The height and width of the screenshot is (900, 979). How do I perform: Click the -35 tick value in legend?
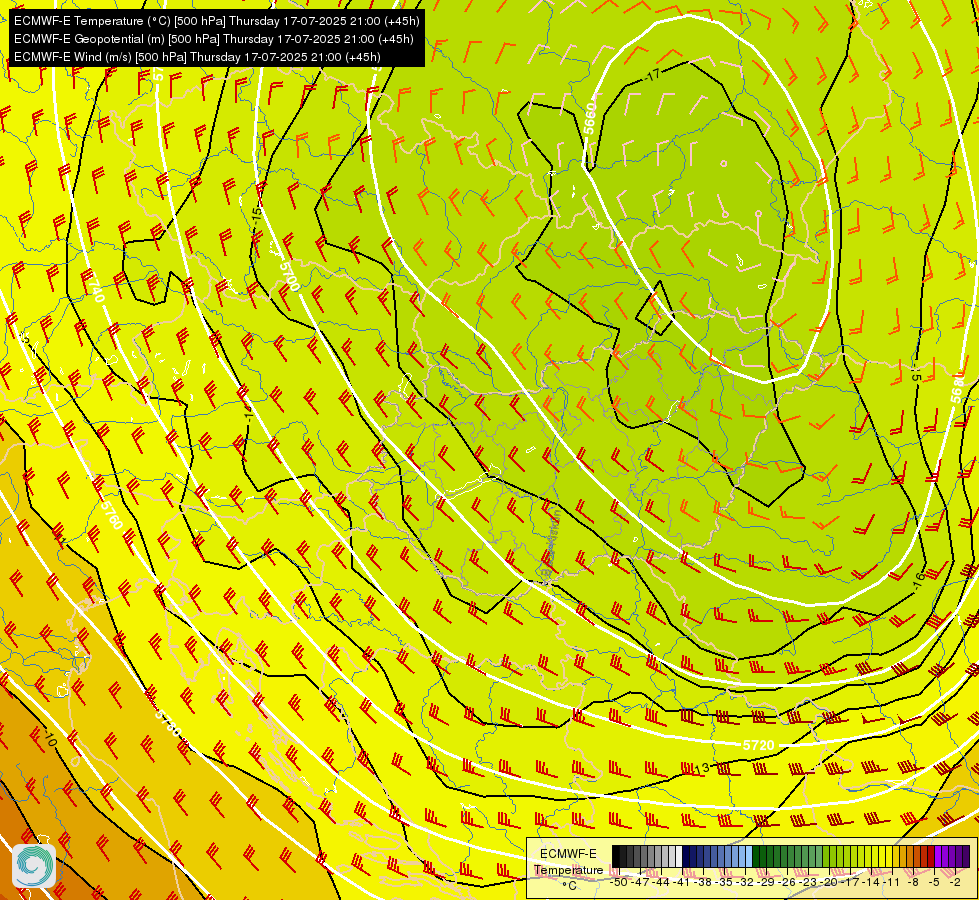coord(724,883)
